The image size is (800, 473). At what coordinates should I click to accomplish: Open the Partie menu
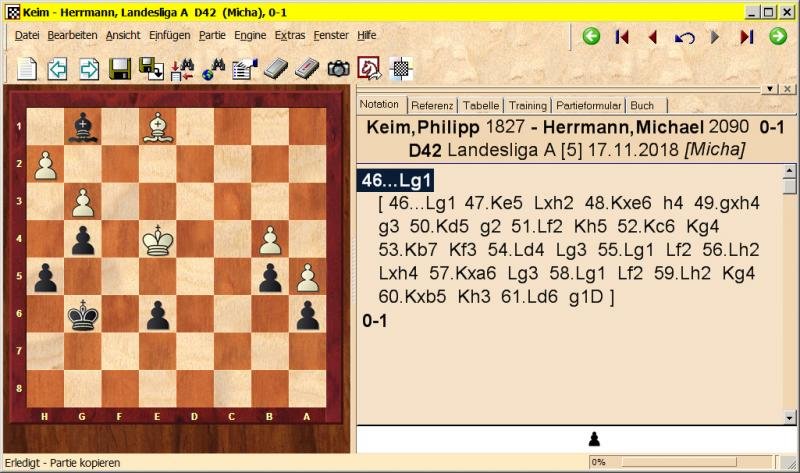pos(212,35)
